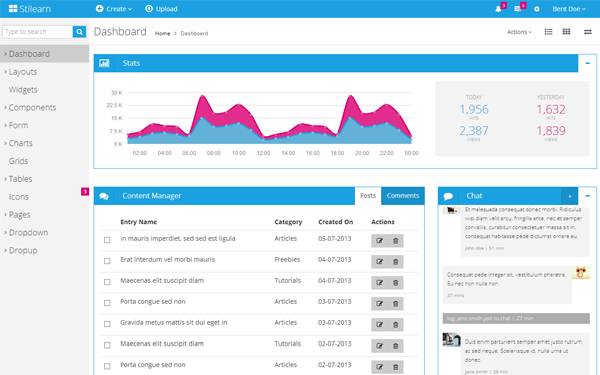The height and width of the screenshot is (375, 600).
Task: Delete the Tutorials entry dated 04-07-2013
Action: click(x=396, y=283)
